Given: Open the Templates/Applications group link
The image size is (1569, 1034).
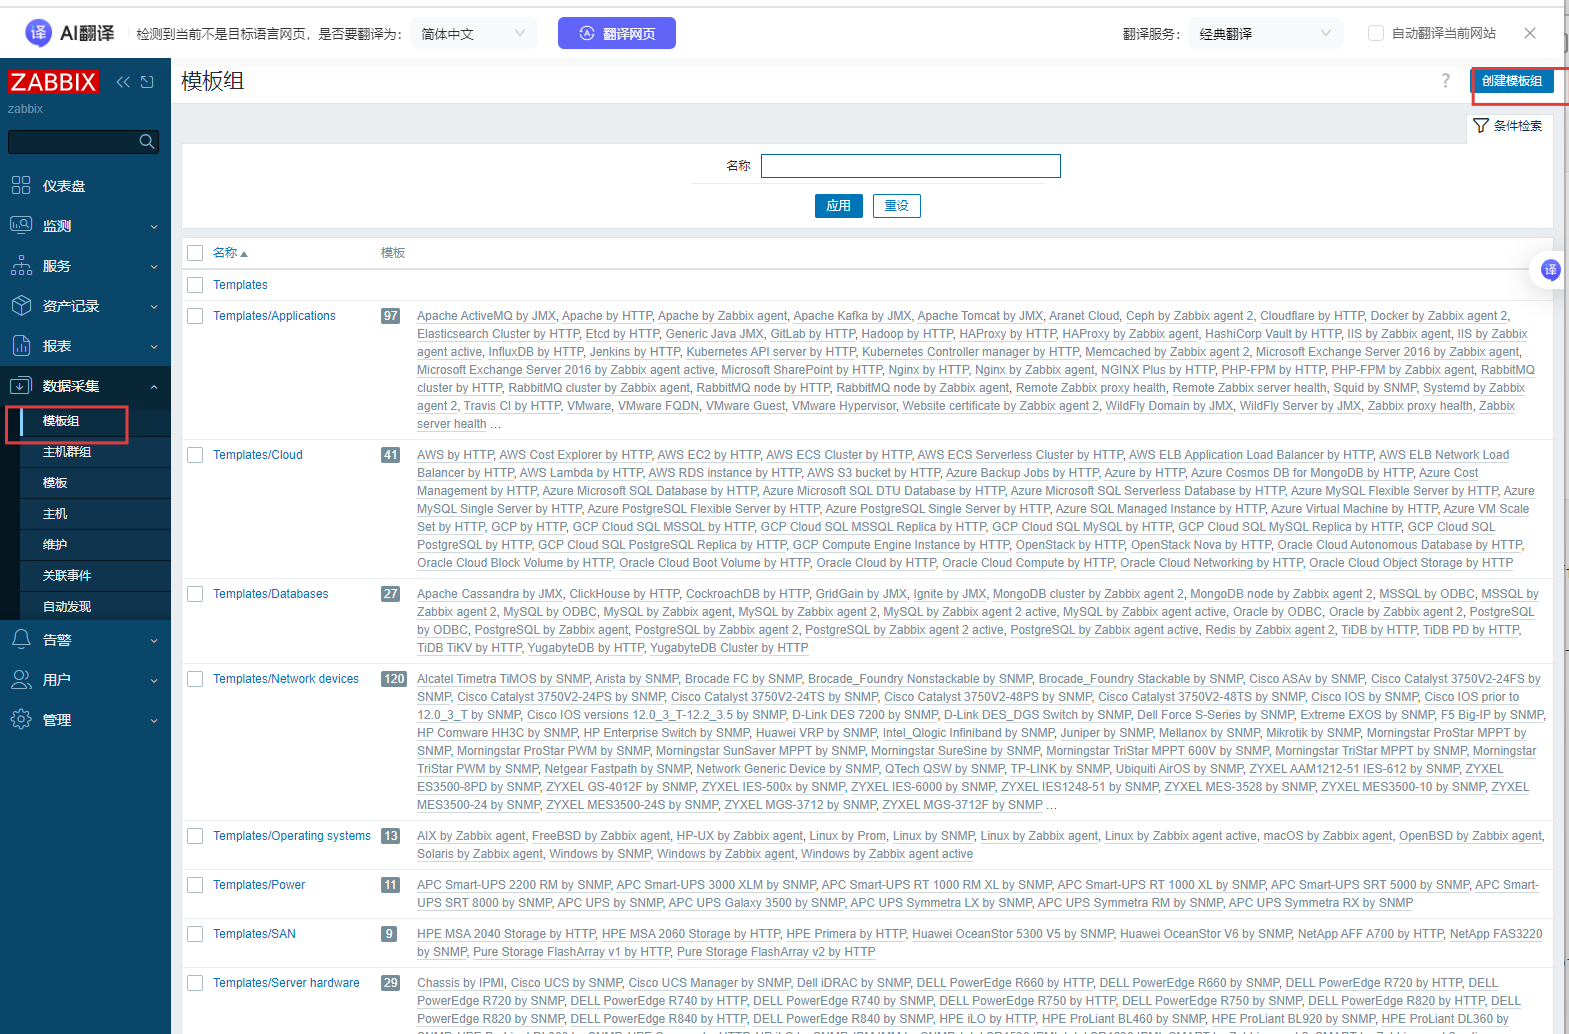Looking at the screenshot, I should 274,316.
